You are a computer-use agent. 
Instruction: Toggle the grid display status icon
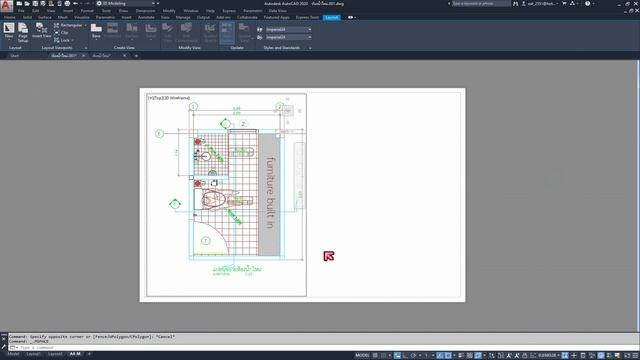pos(375,356)
